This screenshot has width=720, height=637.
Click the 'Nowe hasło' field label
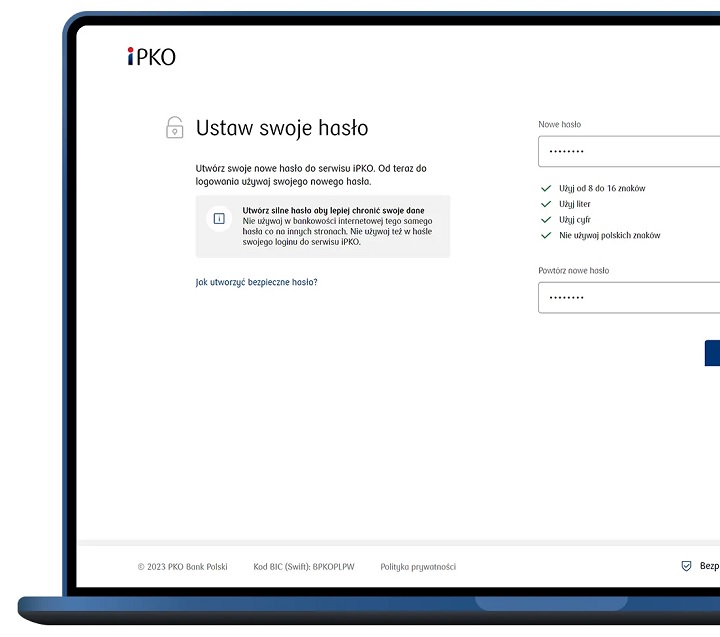tap(559, 125)
